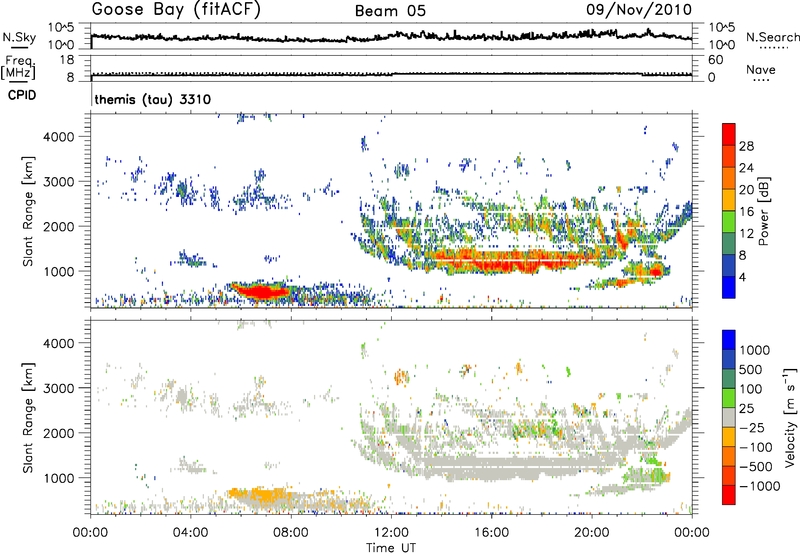The height and width of the screenshot is (554, 800).
Task: Click the "N.Sky" legend label
Action: click(x=19, y=37)
